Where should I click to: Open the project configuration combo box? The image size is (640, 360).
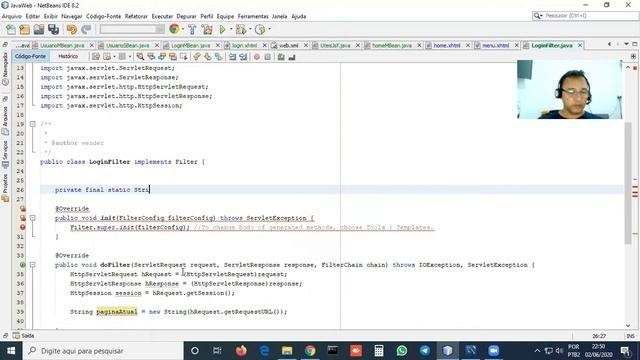coord(132,29)
